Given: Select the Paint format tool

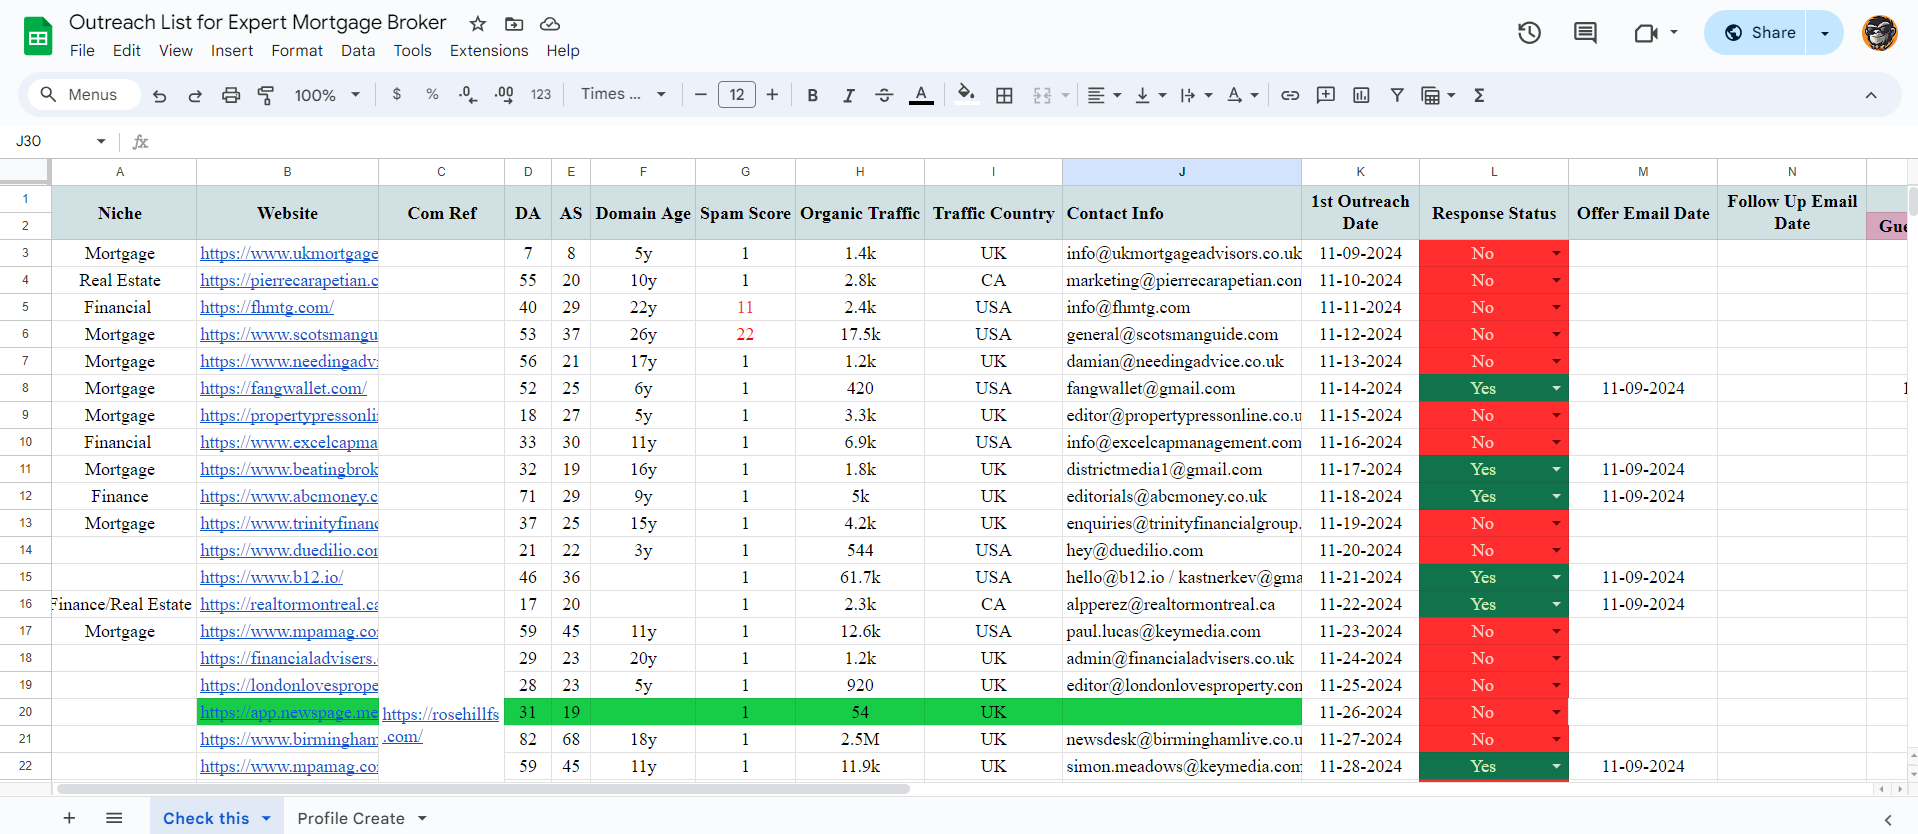Looking at the screenshot, I should pos(266,95).
